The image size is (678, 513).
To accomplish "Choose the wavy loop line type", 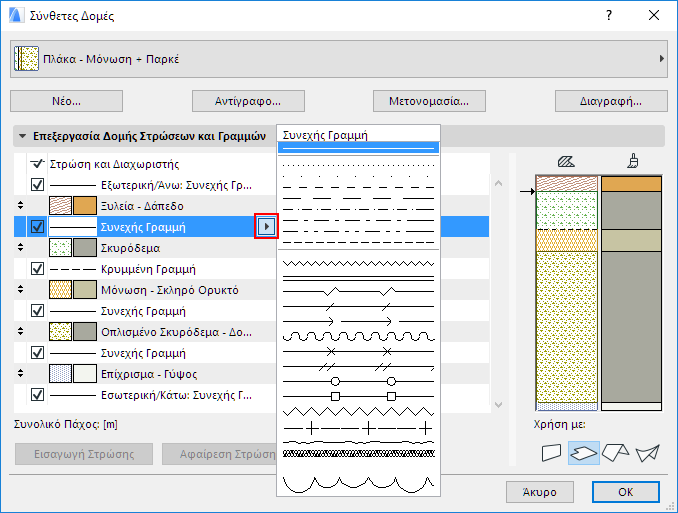I will (358, 337).
